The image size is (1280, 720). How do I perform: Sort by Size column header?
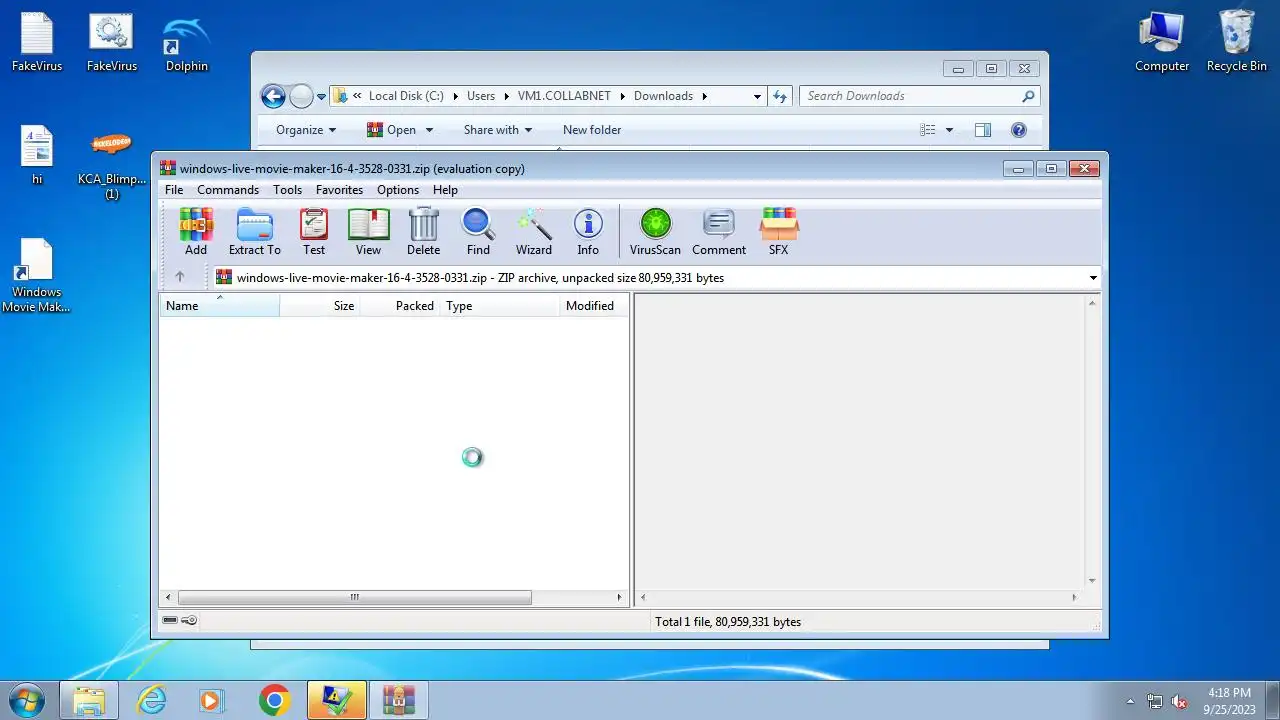click(319, 306)
